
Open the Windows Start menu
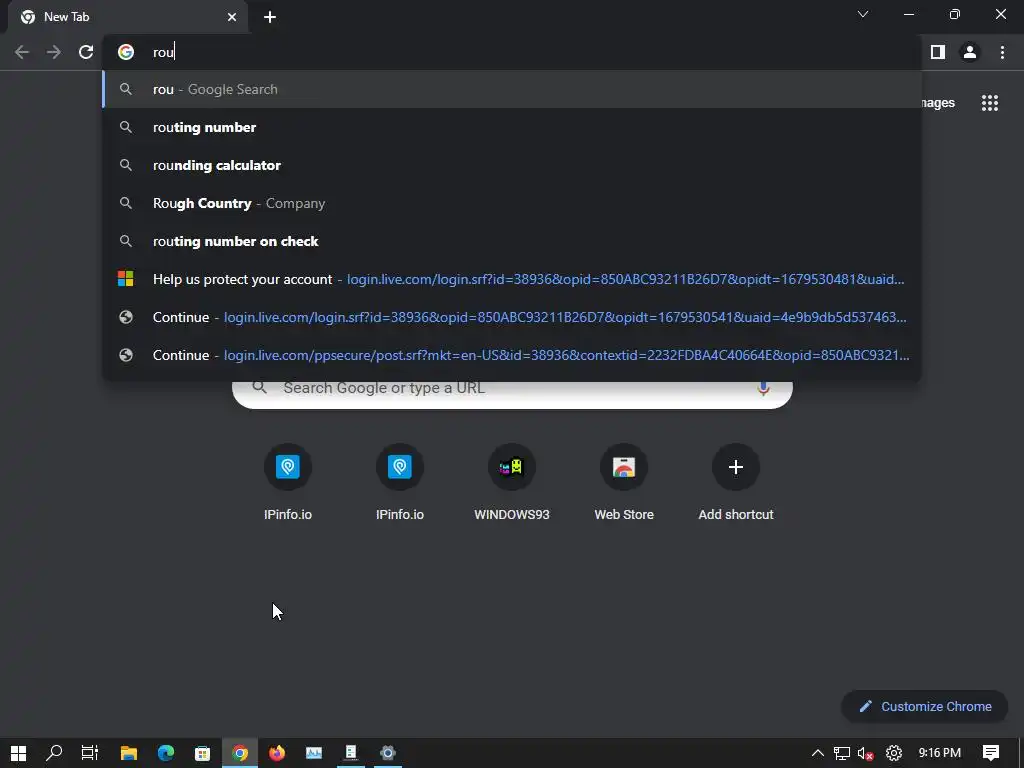coord(18,753)
